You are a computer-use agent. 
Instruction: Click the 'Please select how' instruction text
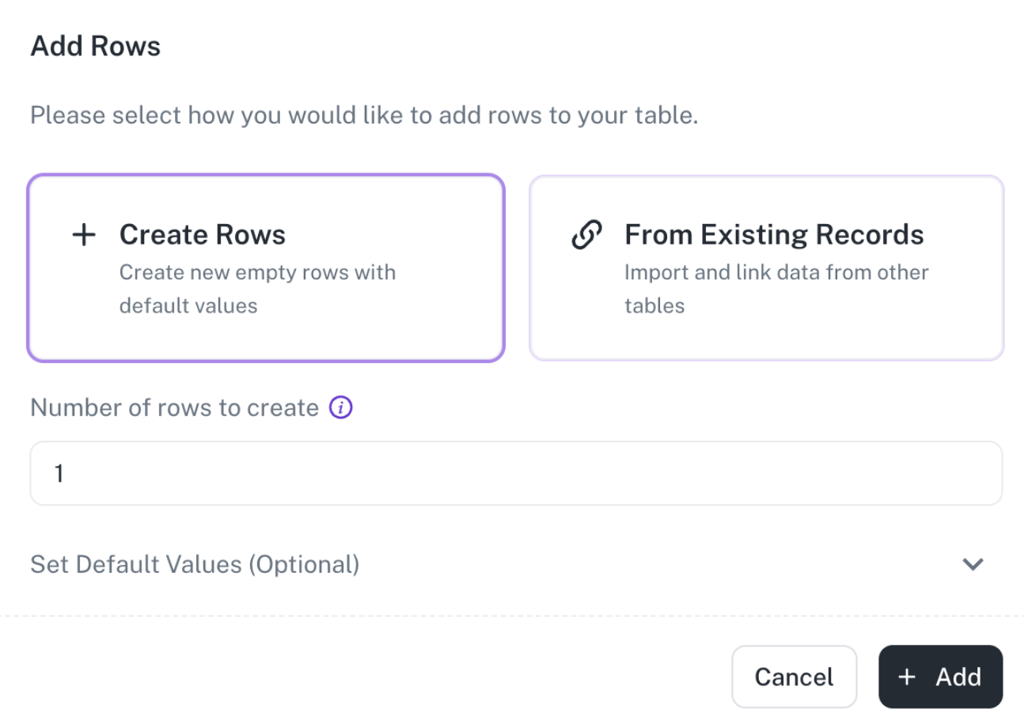tap(363, 115)
